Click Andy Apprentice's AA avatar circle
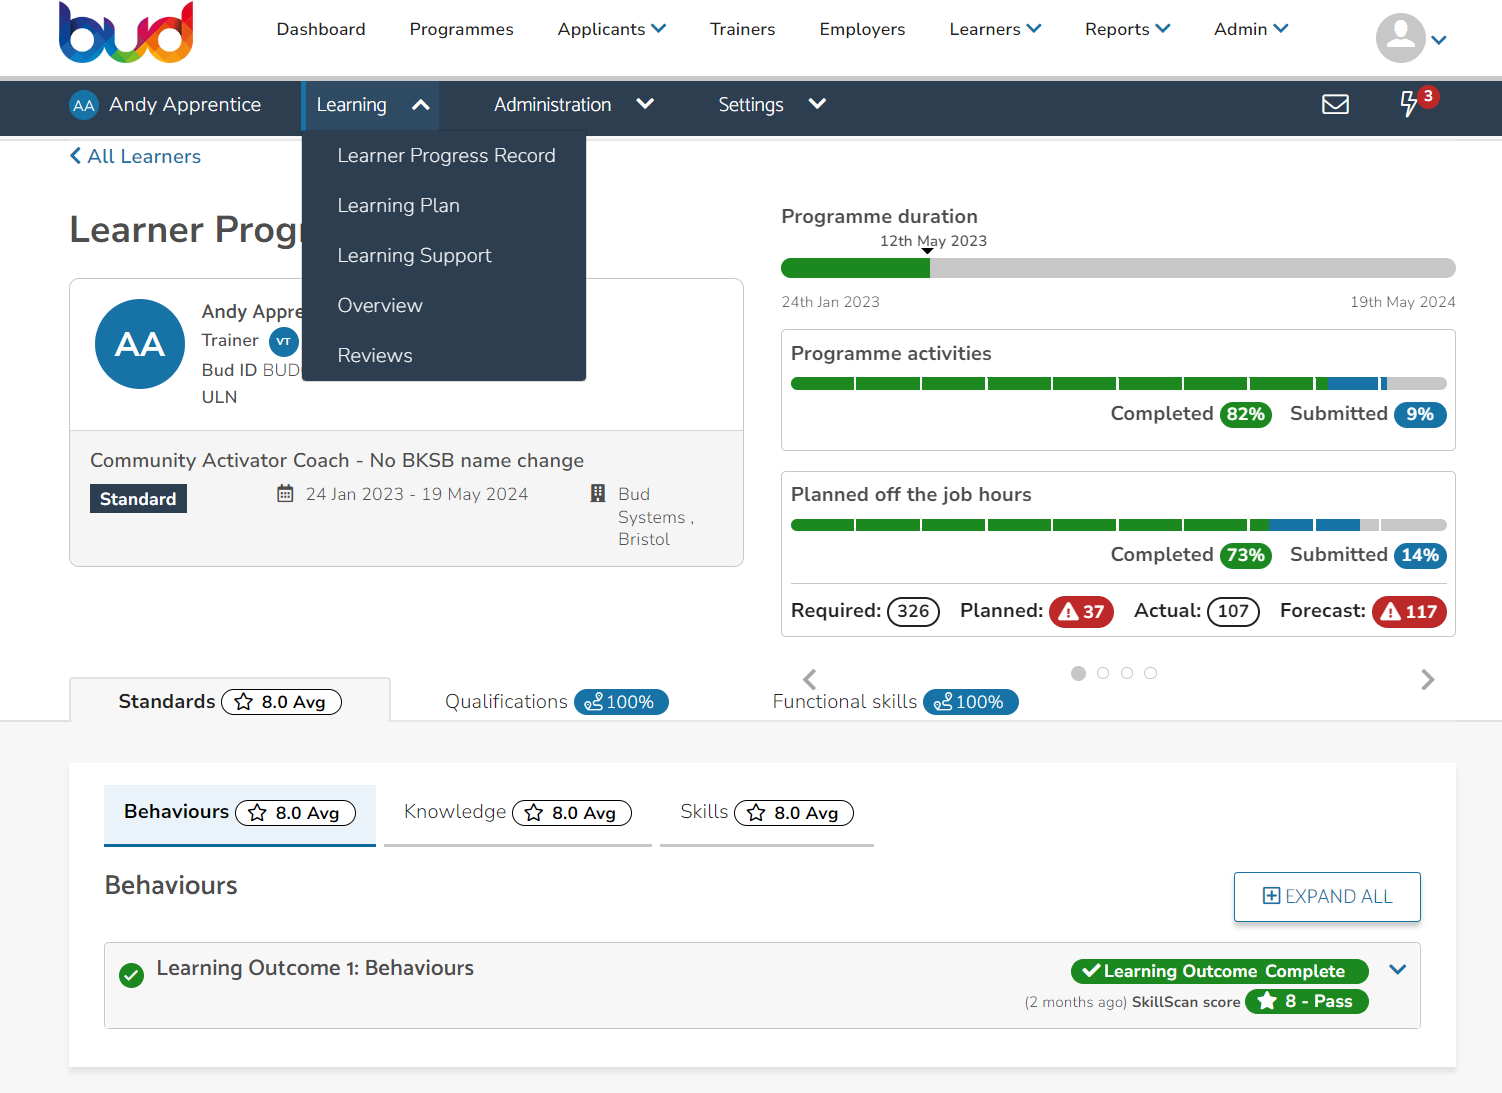Image resolution: width=1502 pixels, height=1093 pixels. pyautogui.click(x=140, y=344)
